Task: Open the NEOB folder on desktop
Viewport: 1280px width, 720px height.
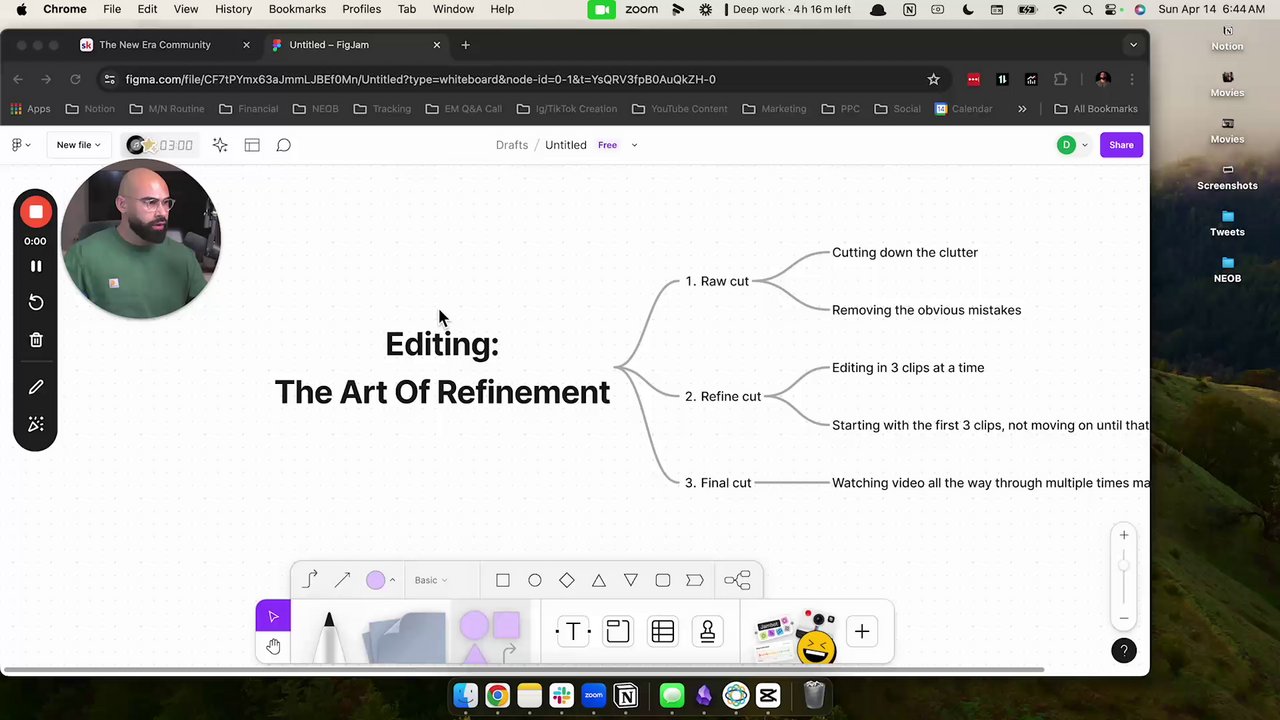Action: pos(1227,268)
